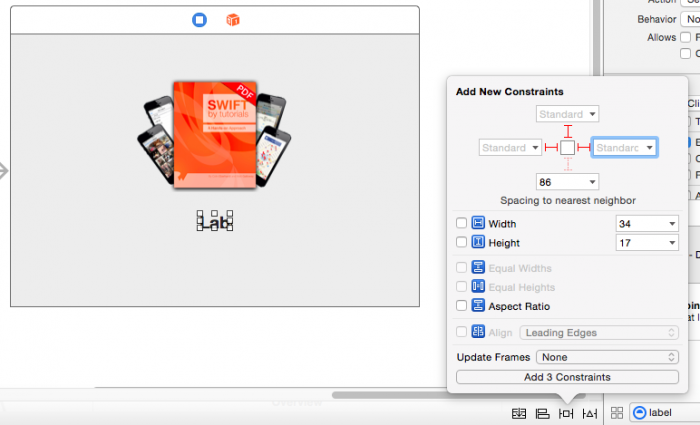The image size is (700, 425).
Task: Toggle the top spacing strut constraint
Action: [x=567, y=131]
